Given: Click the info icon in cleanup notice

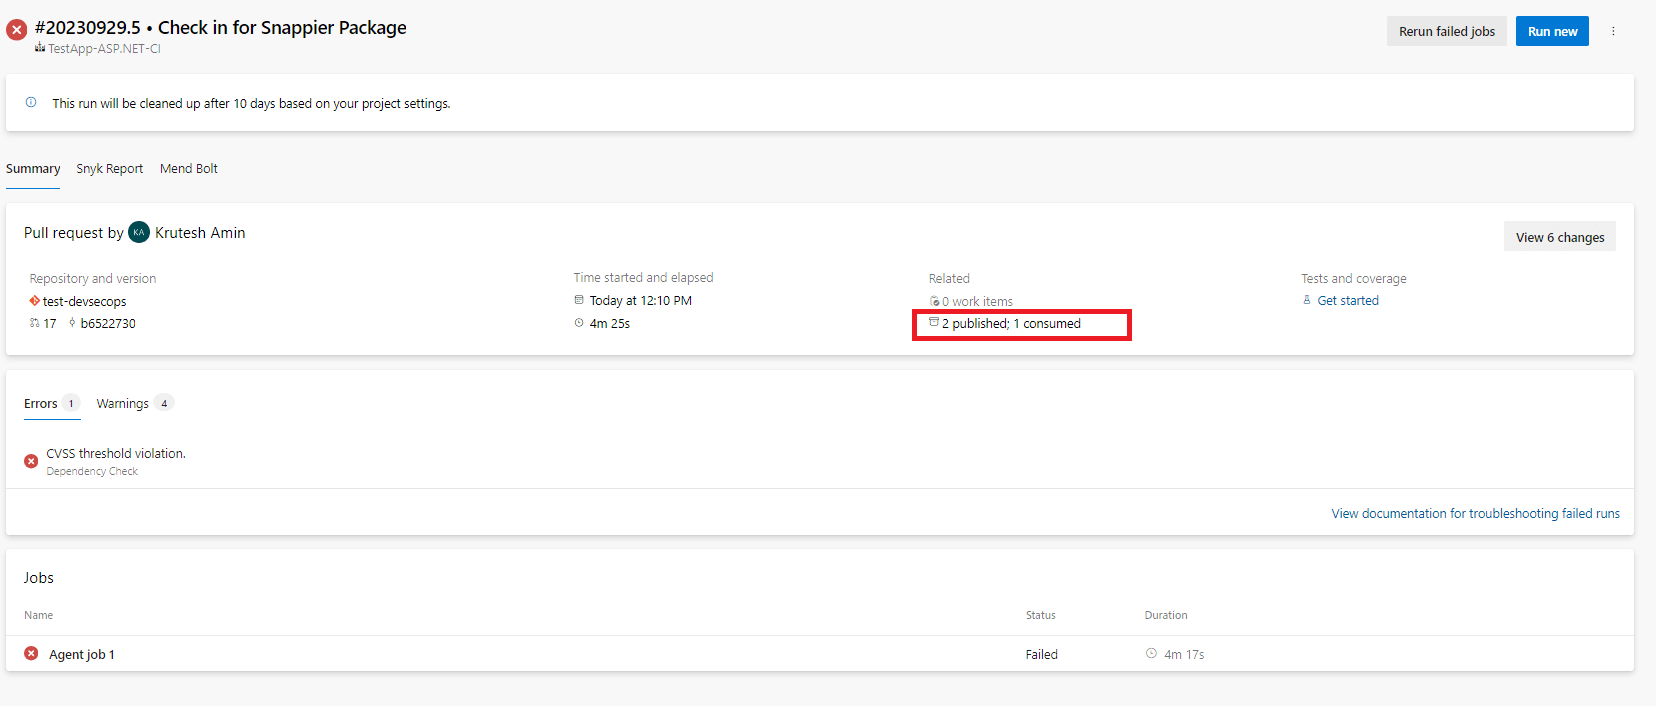Looking at the screenshot, I should (31, 102).
